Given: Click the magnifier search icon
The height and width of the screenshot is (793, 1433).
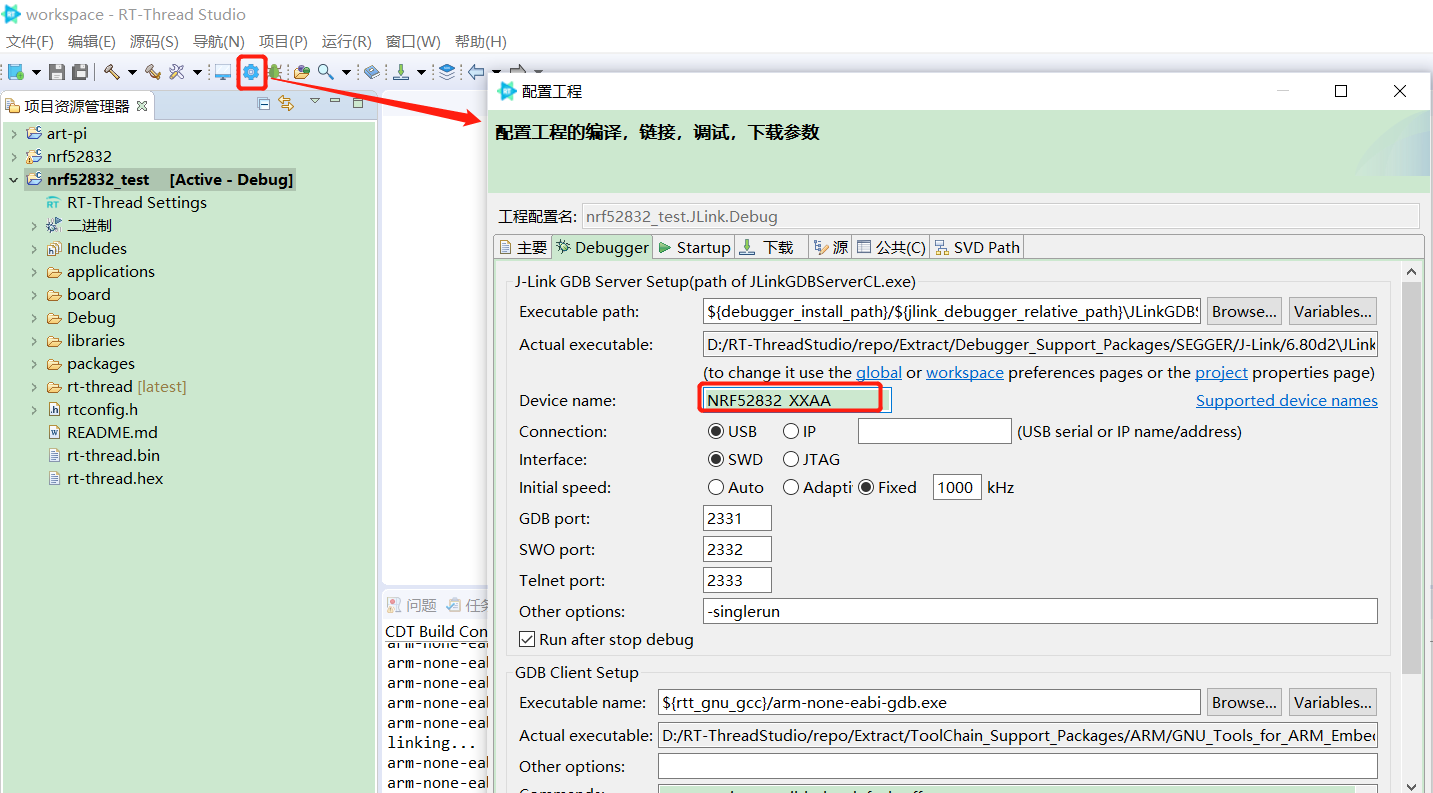Looking at the screenshot, I should [325, 72].
